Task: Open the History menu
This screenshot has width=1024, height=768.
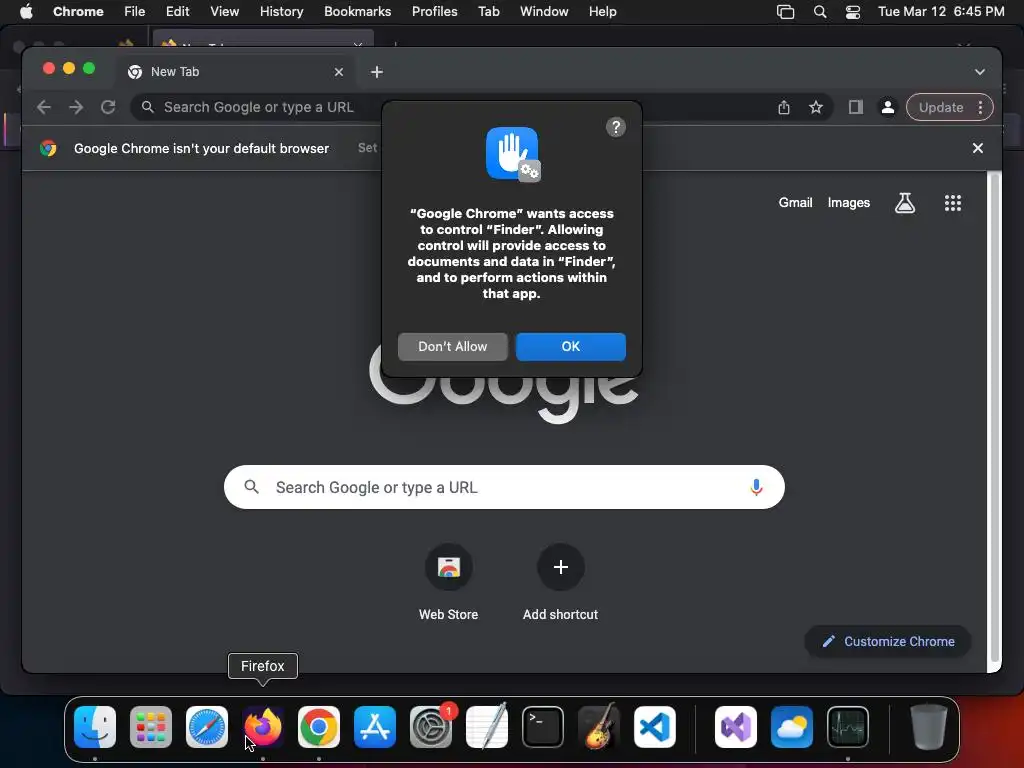Action: [x=281, y=12]
